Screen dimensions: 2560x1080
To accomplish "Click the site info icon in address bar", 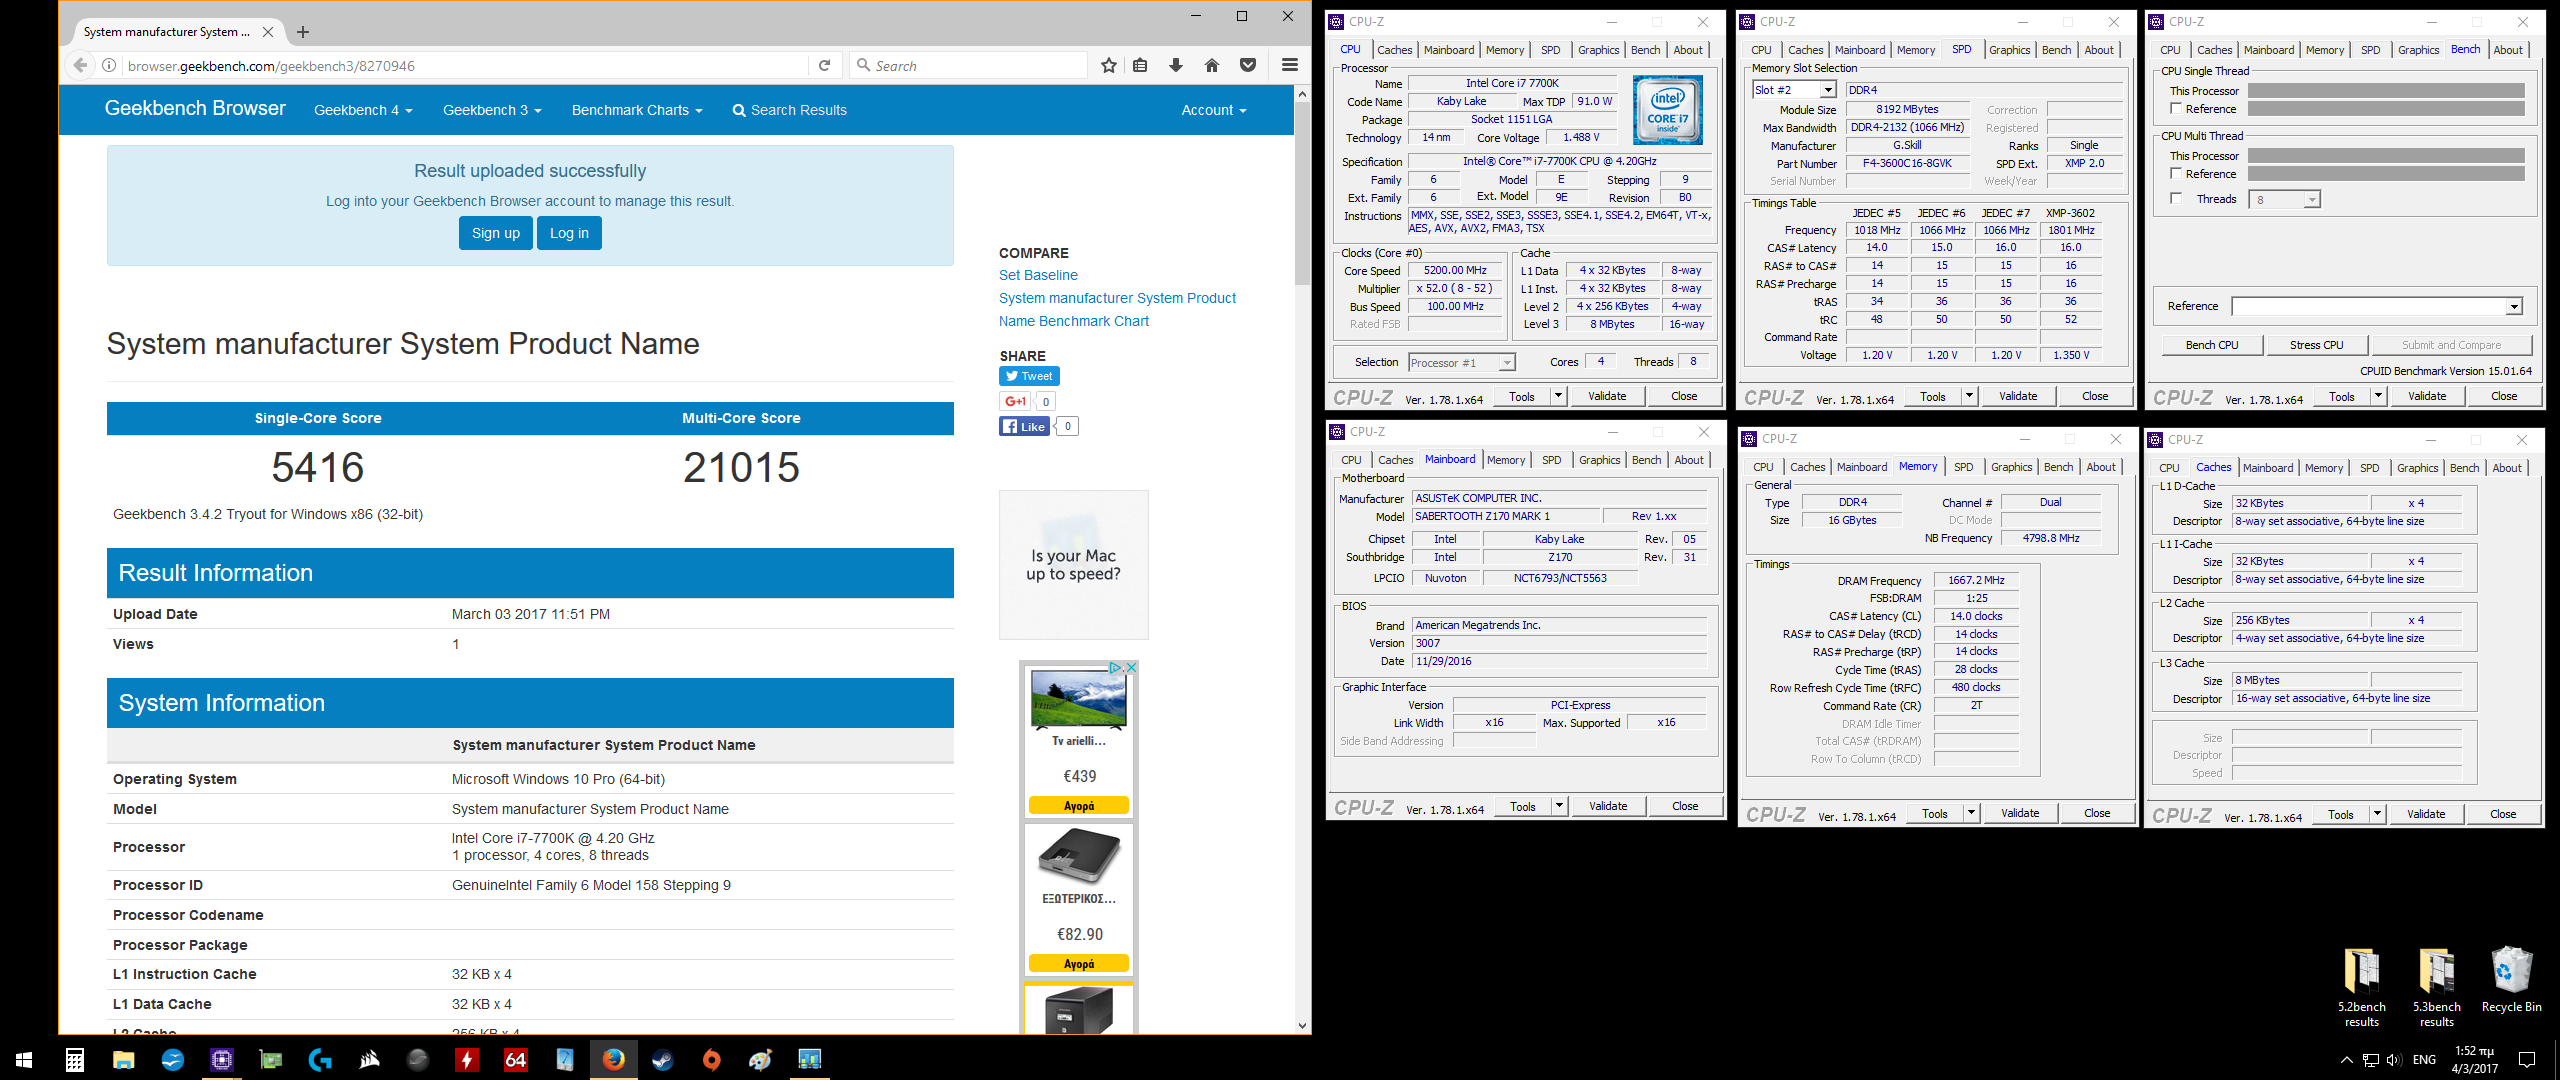I will (109, 66).
